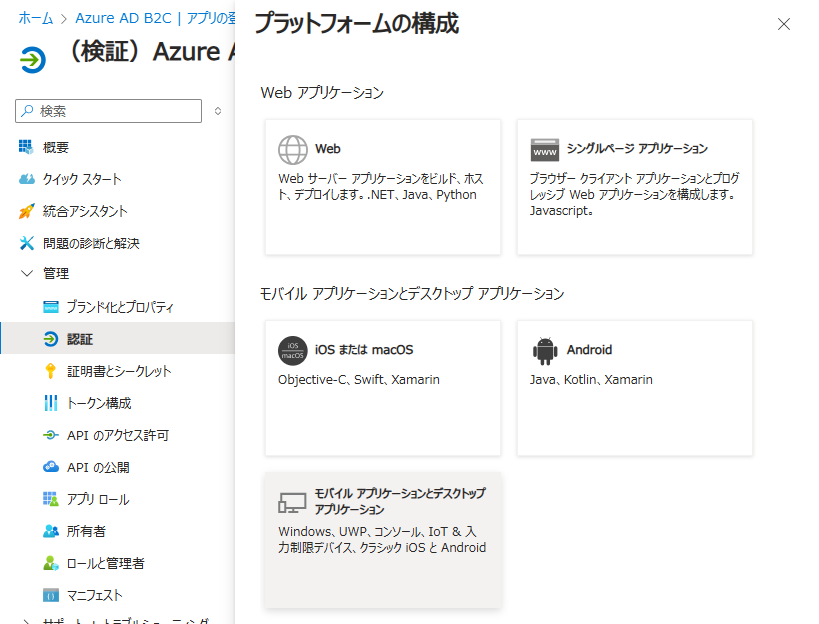This screenshot has height=624, width=819.
Task: Click the 認証 label in sidebar
Action: [80, 339]
